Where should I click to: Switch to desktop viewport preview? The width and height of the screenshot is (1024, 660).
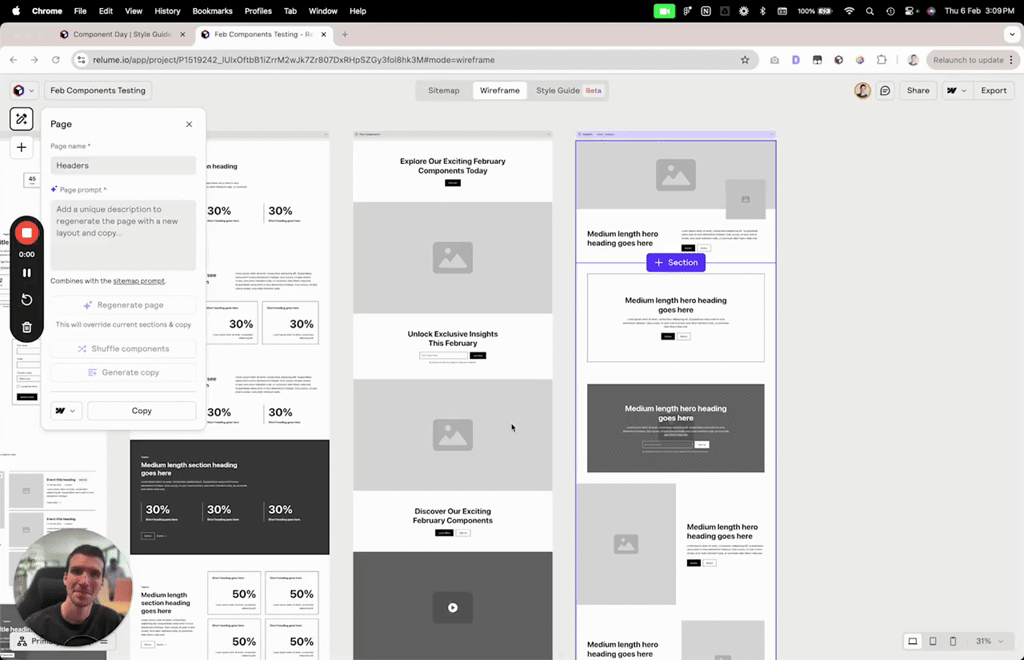912,641
